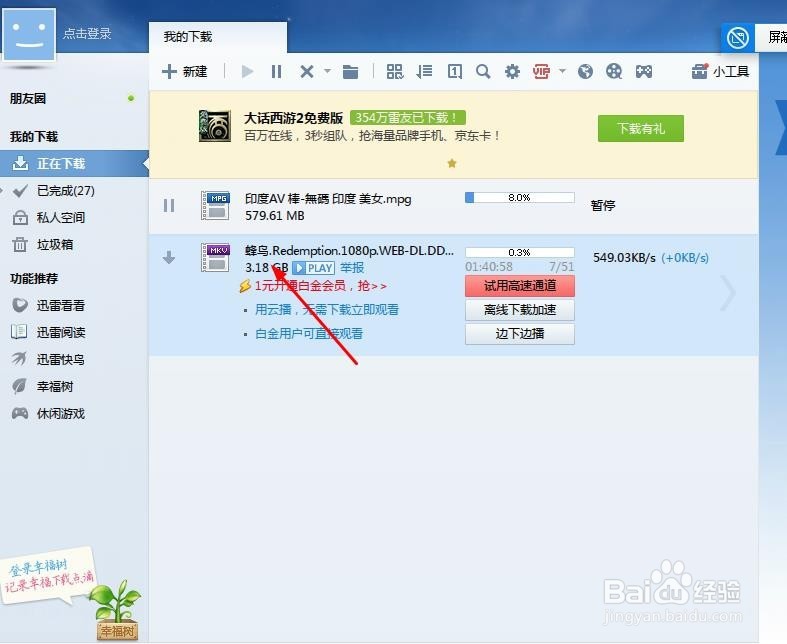Click the 新建 new task button

click(185, 71)
